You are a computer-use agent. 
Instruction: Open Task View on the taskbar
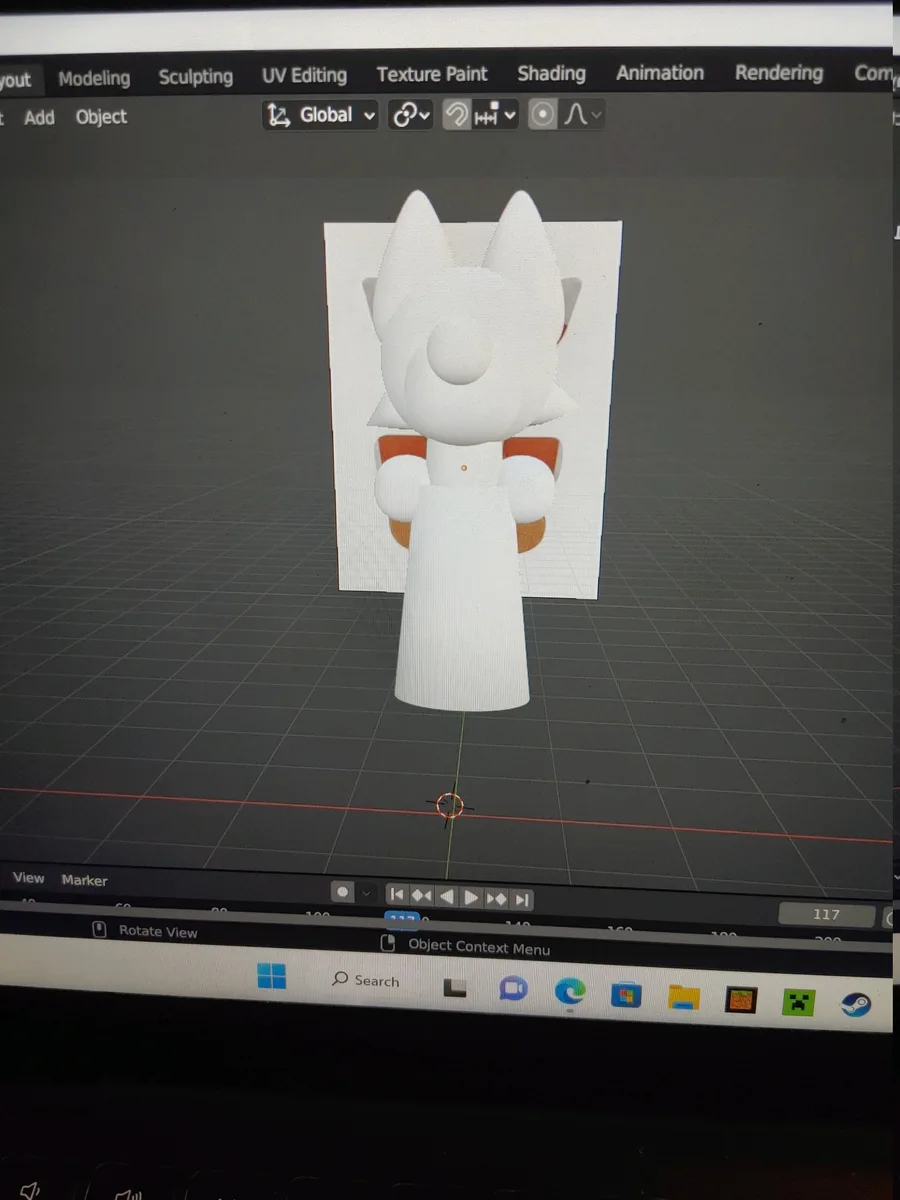[x=455, y=987]
